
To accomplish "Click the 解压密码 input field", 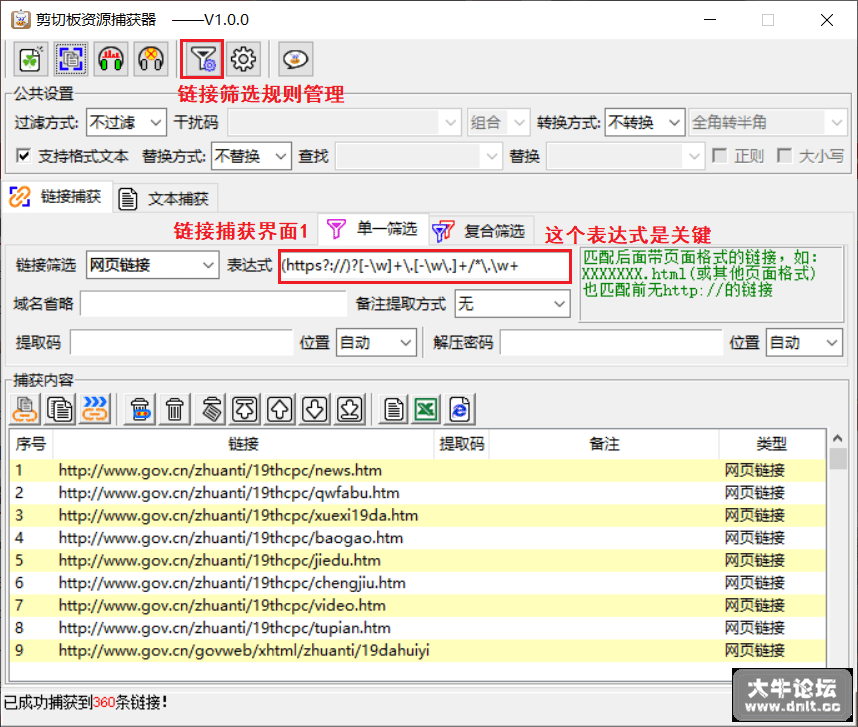I will click(612, 342).
